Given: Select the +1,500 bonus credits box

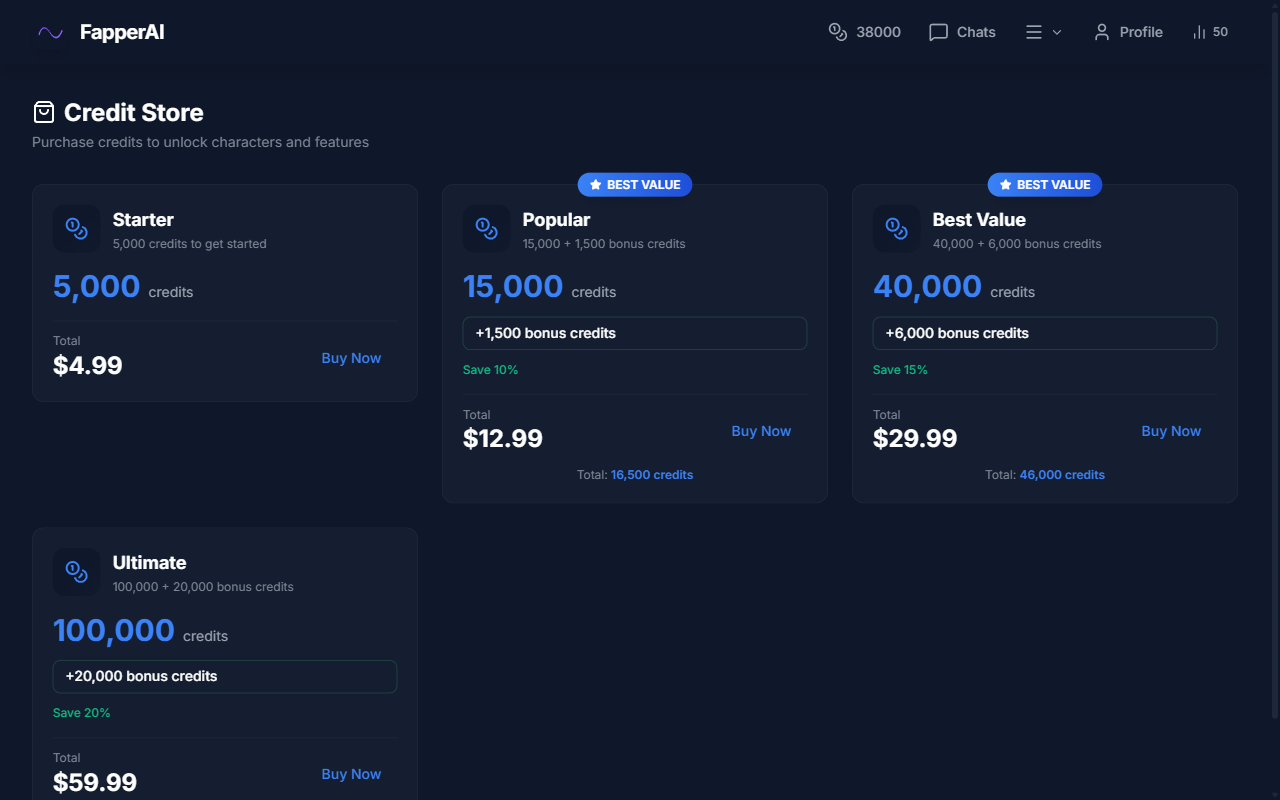Looking at the screenshot, I should click(634, 333).
